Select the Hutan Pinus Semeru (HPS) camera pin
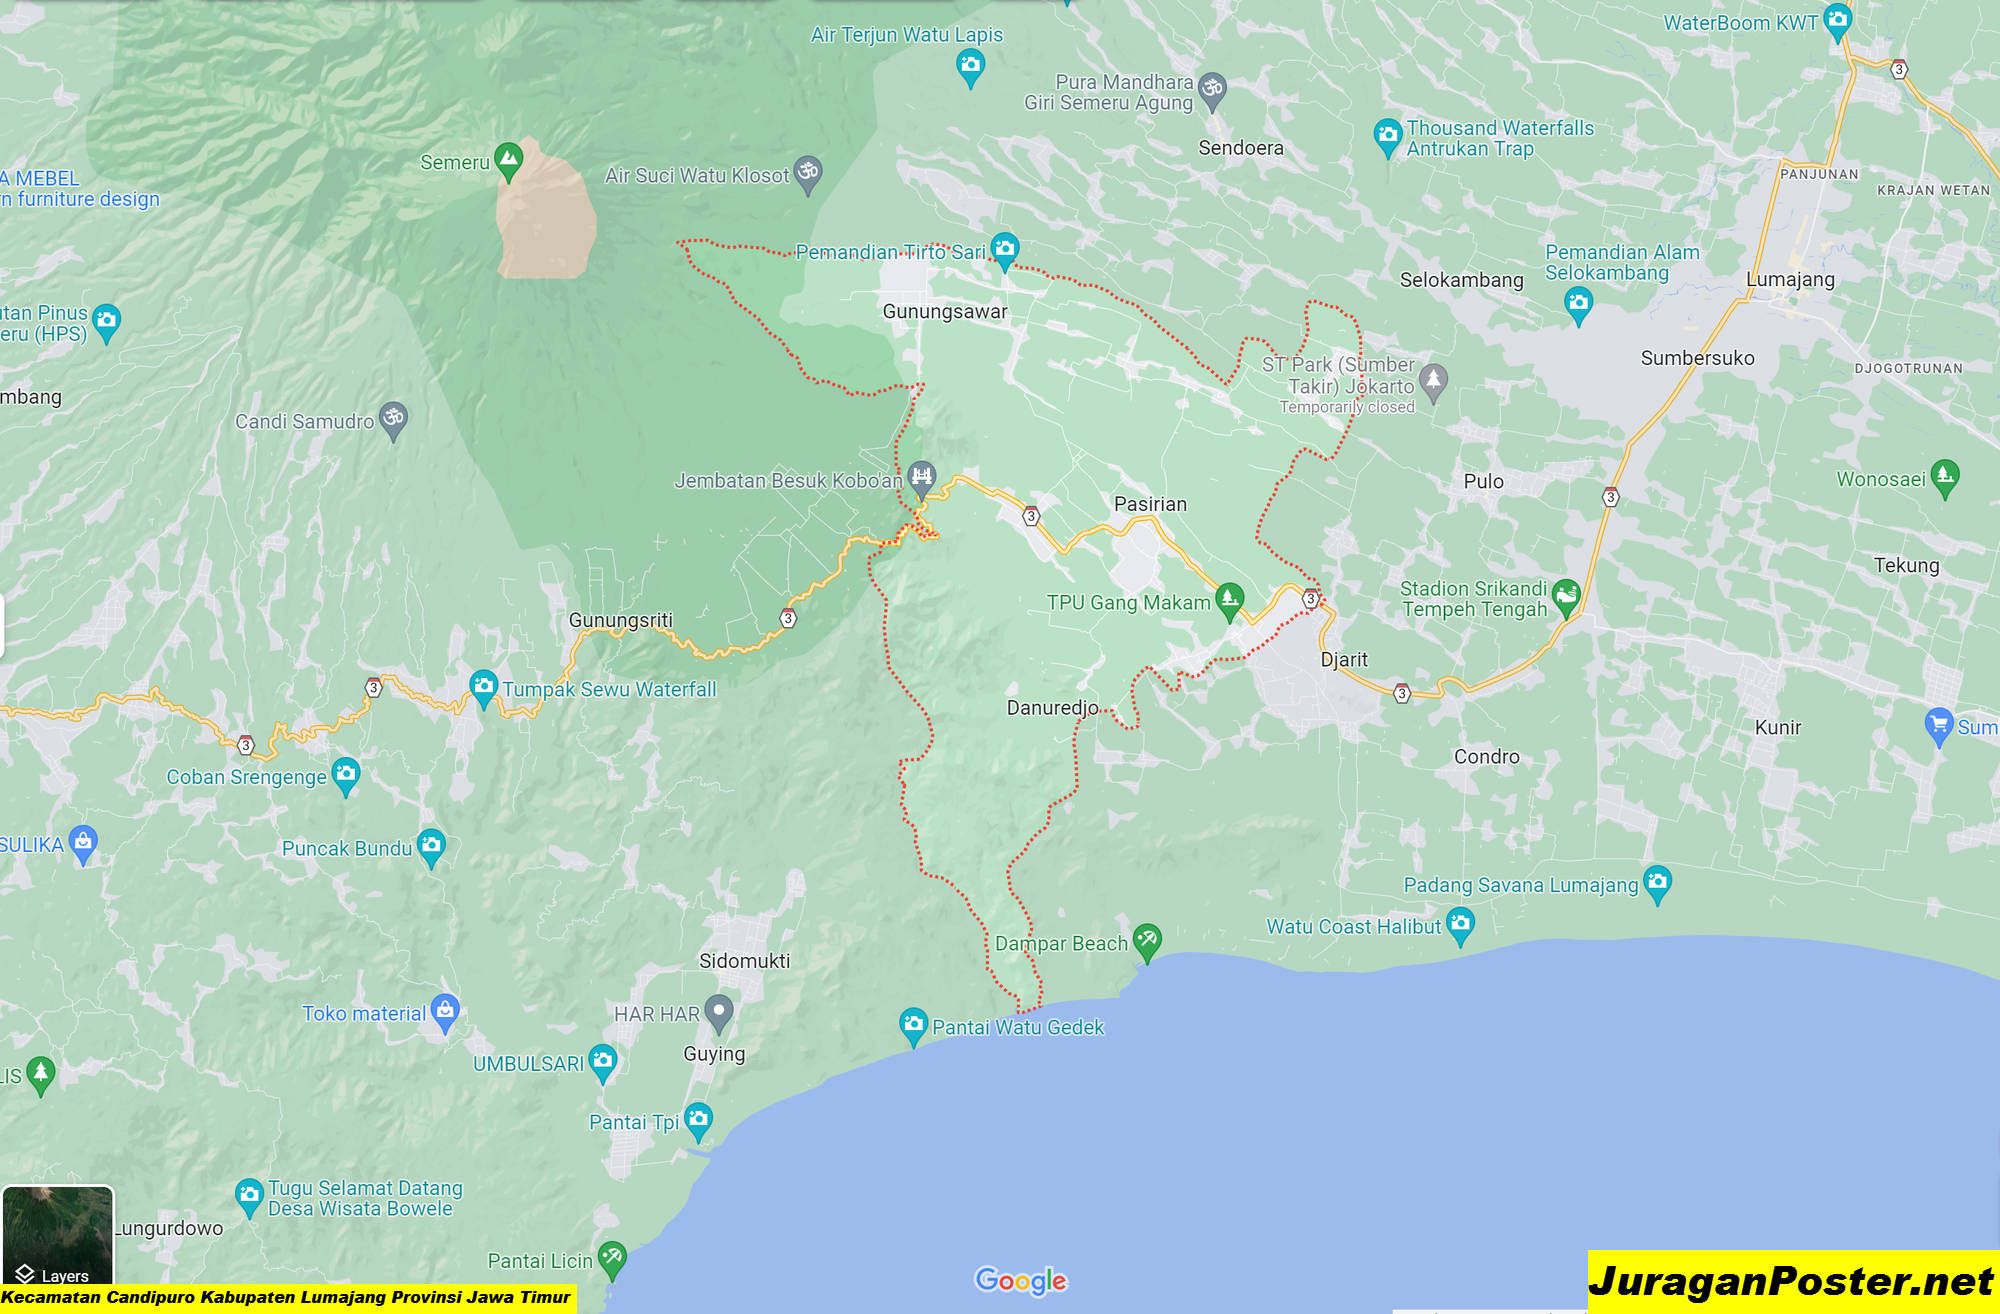 click(x=106, y=321)
